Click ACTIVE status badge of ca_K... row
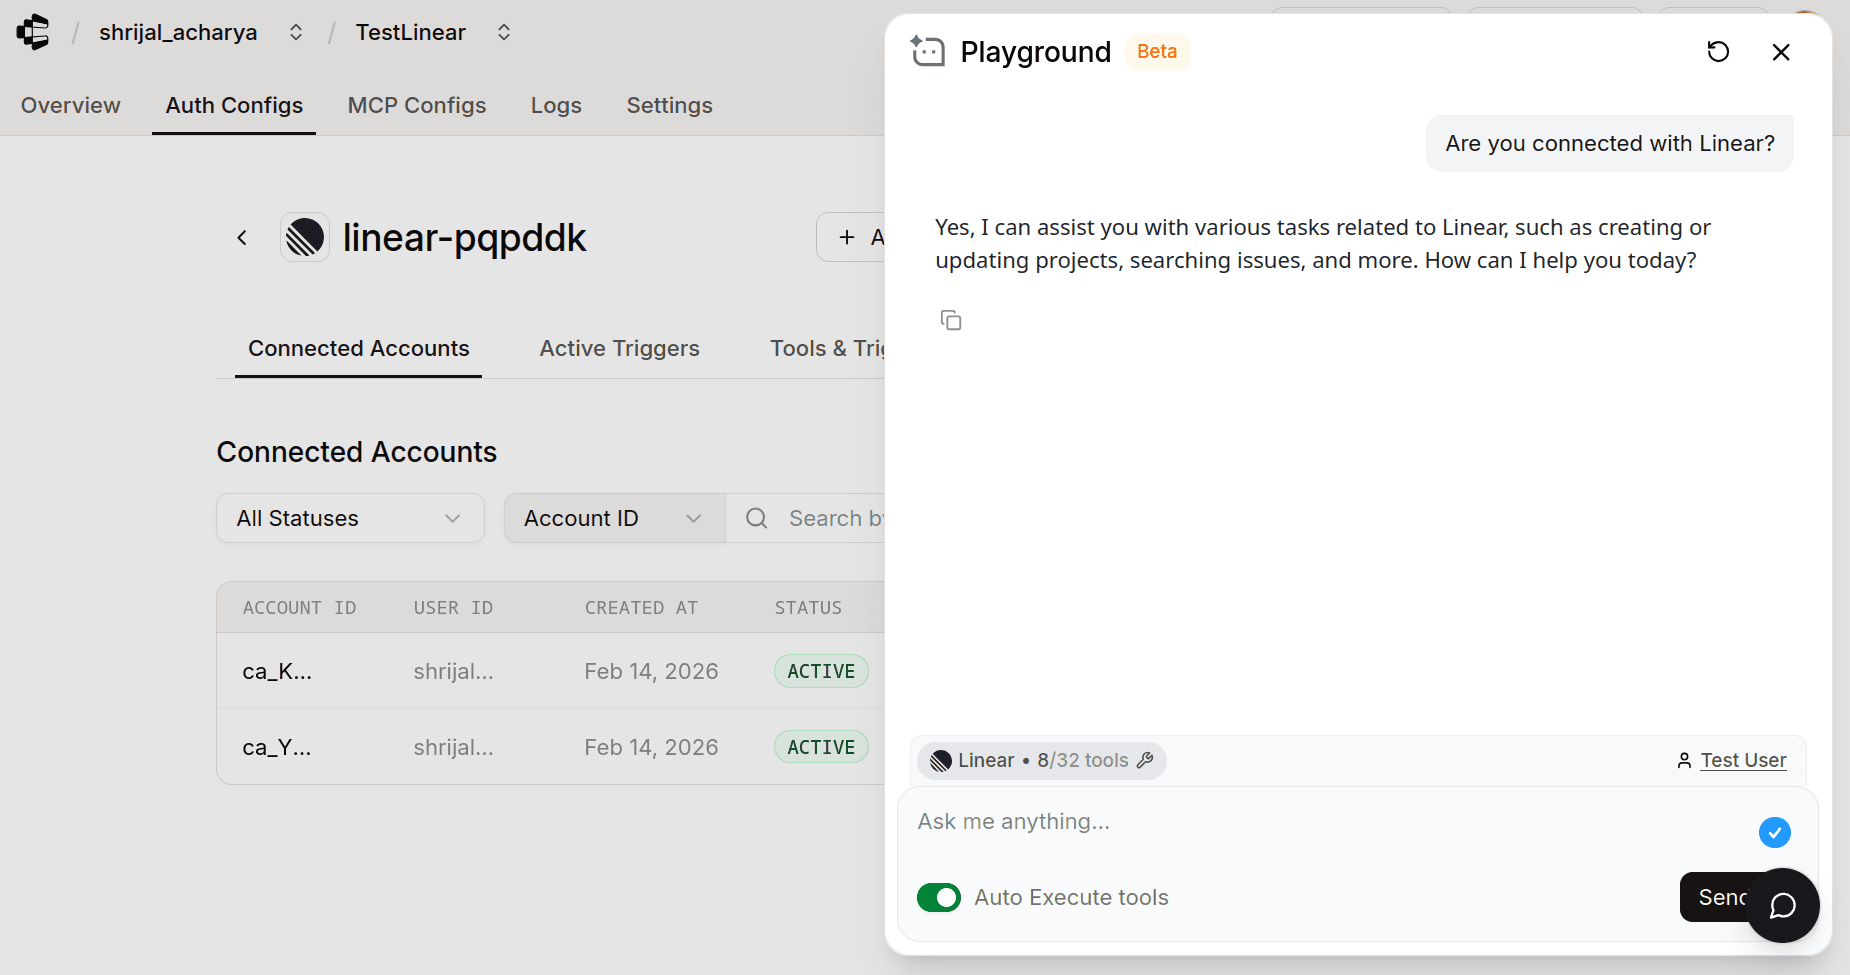Screen dimensions: 1850x975 point(821,671)
